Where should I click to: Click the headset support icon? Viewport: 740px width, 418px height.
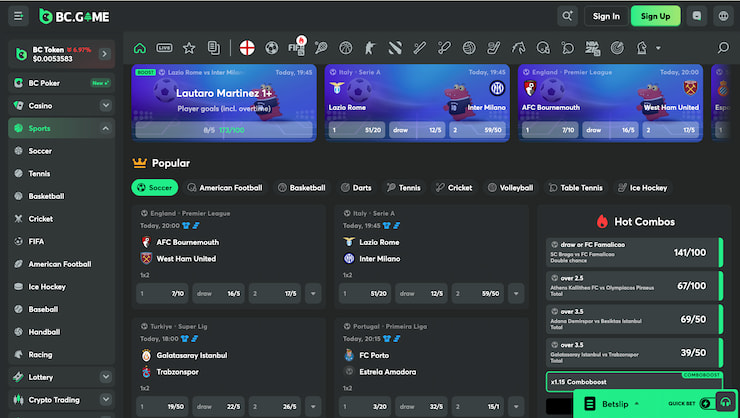pyautogui.click(x=725, y=402)
